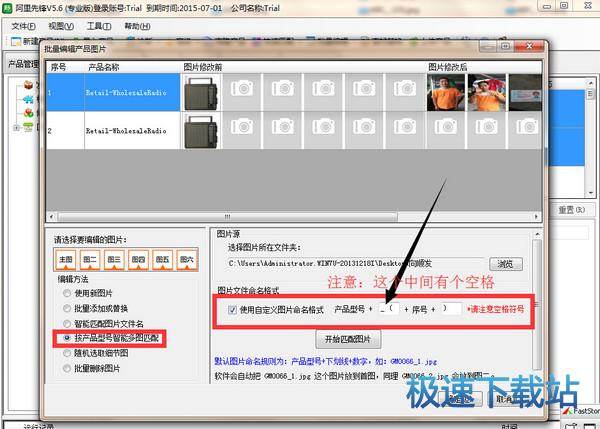The image size is (600, 429).
Task: Click the 产品名称 column header
Action: click(x=103, y=67)
